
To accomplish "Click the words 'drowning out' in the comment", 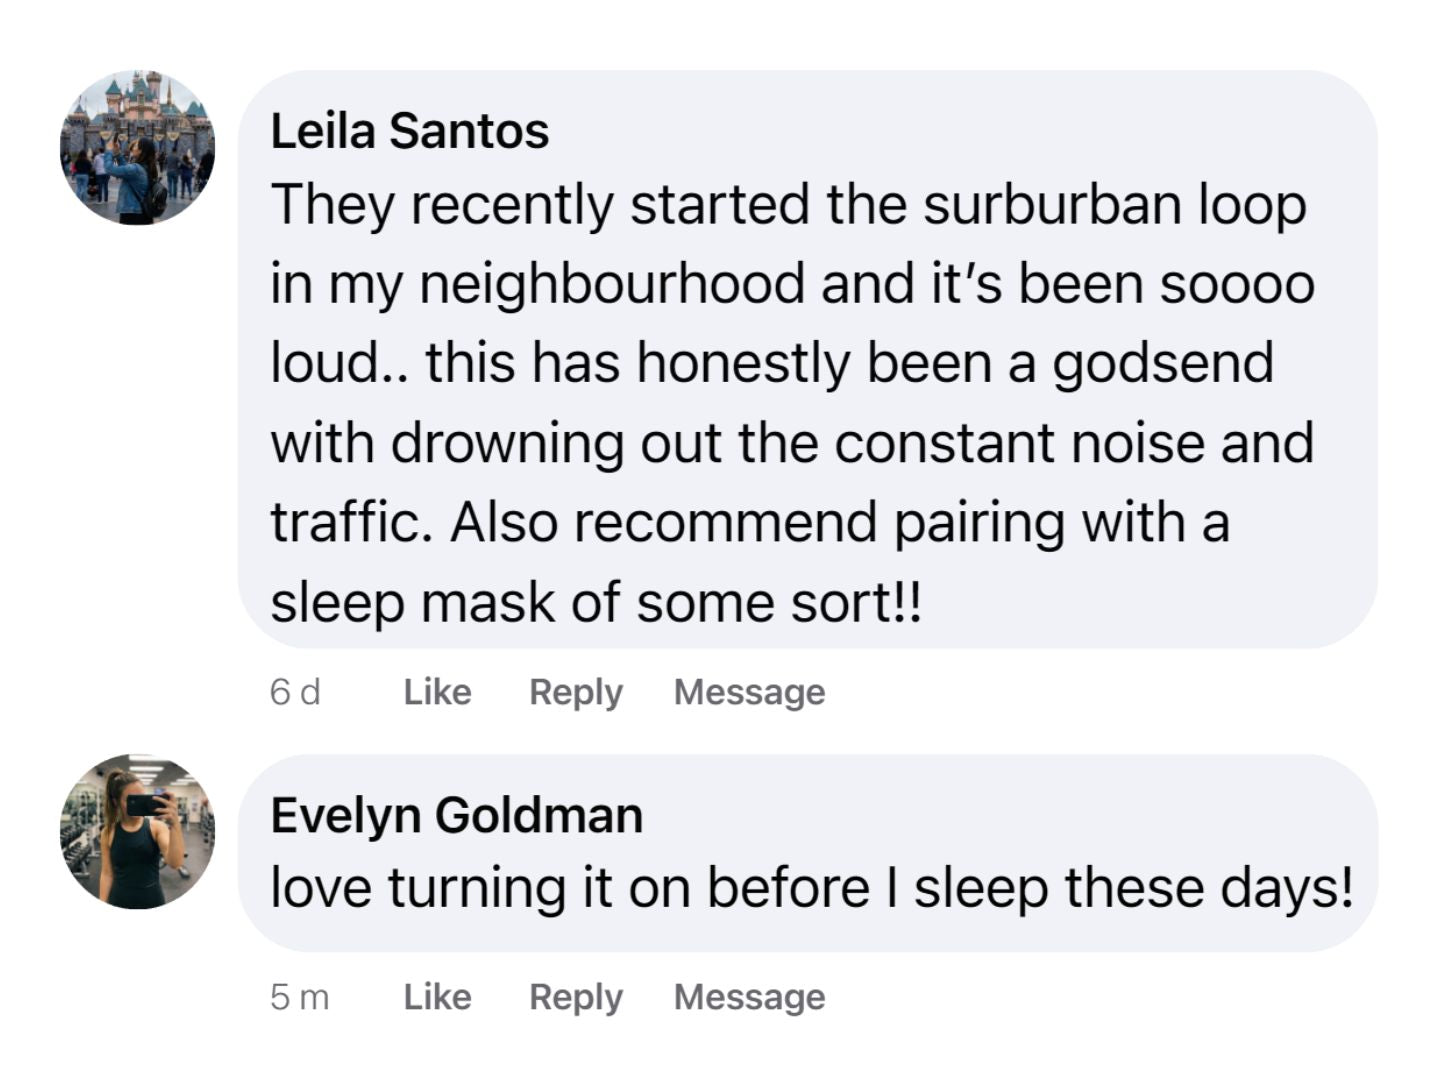I will tap(555, 443).
